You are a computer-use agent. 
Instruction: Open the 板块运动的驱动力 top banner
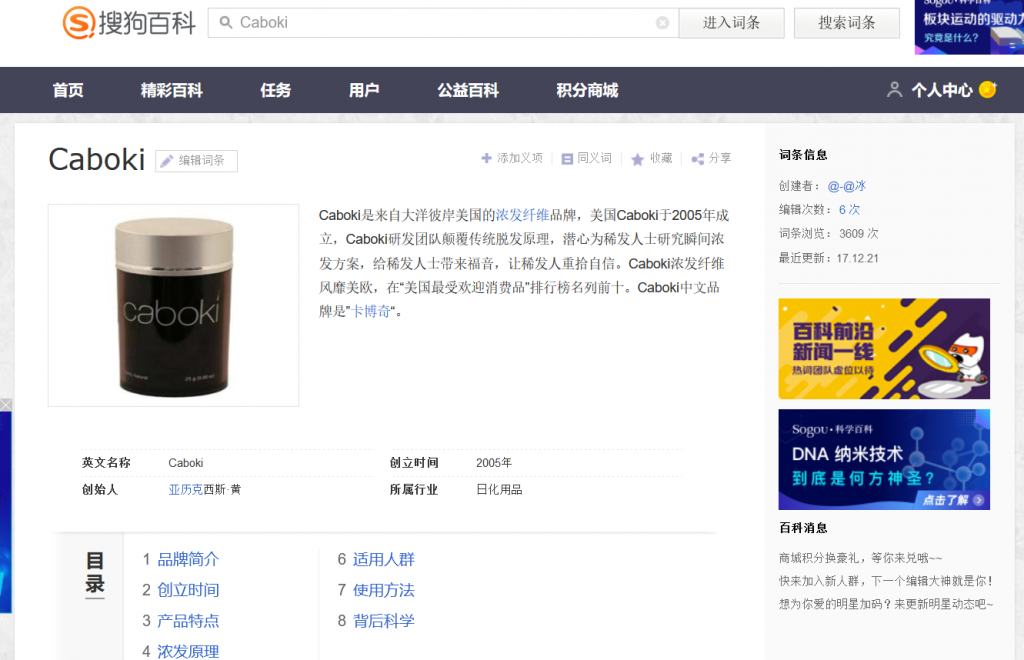(969, 27)
